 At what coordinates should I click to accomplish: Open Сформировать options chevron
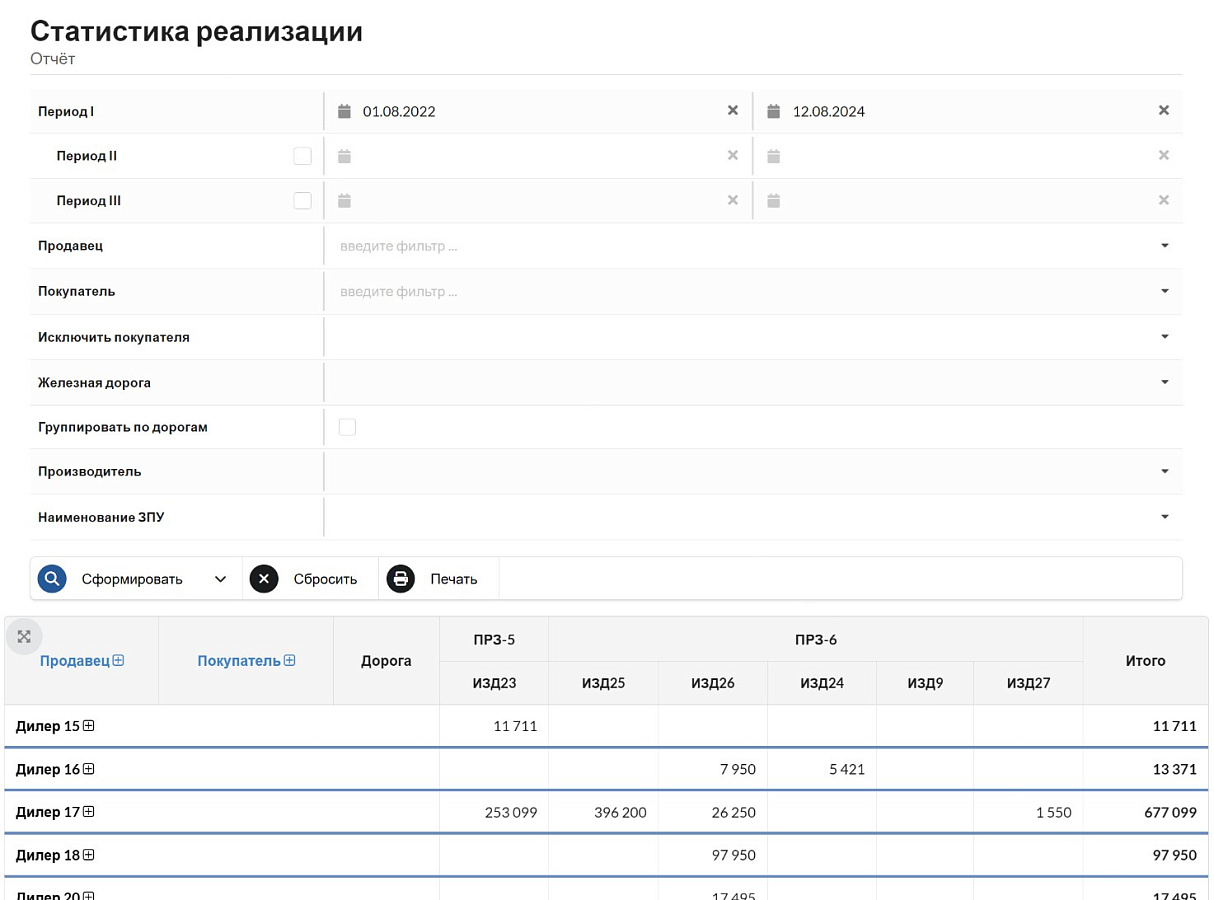pos(221,579)
